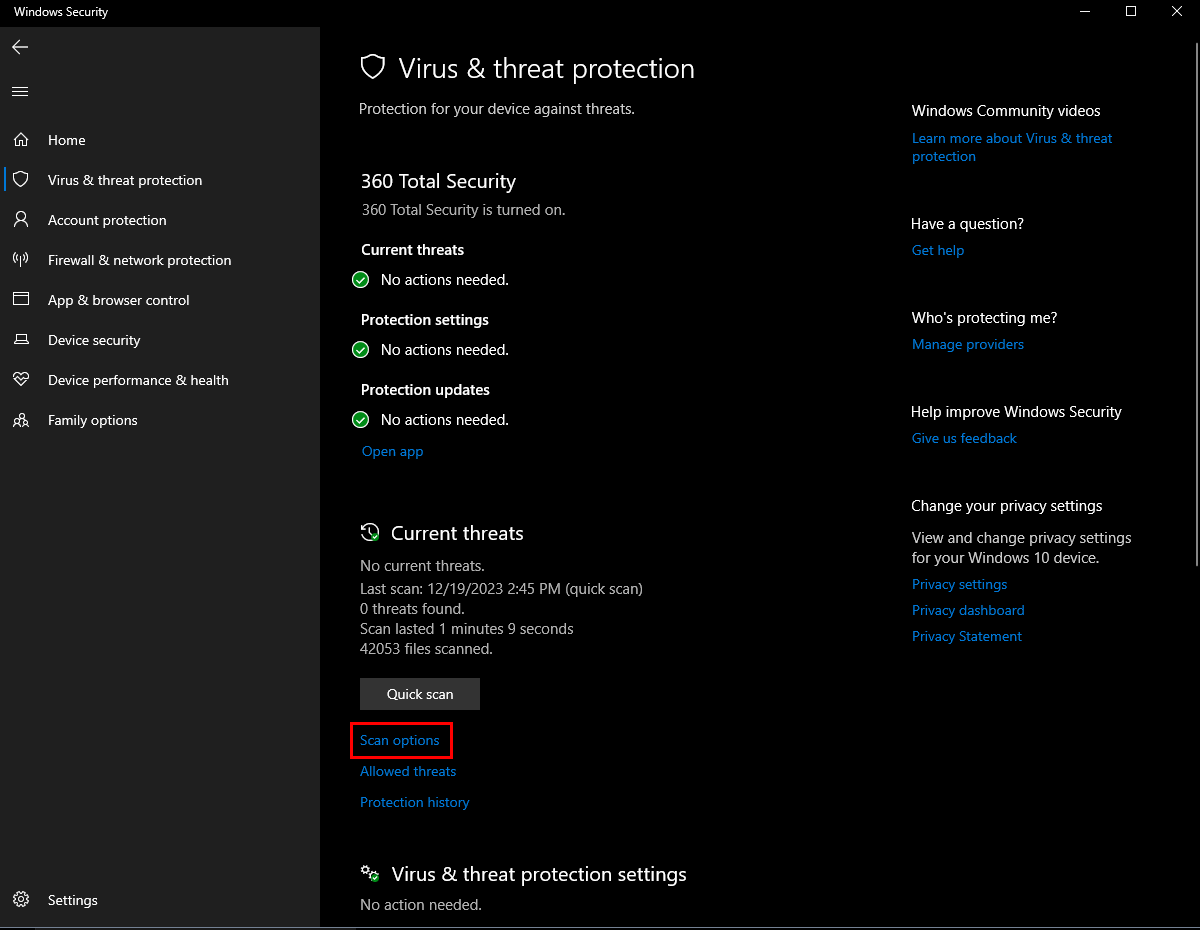Open Protection history
1200x930 pixels.
415,803
